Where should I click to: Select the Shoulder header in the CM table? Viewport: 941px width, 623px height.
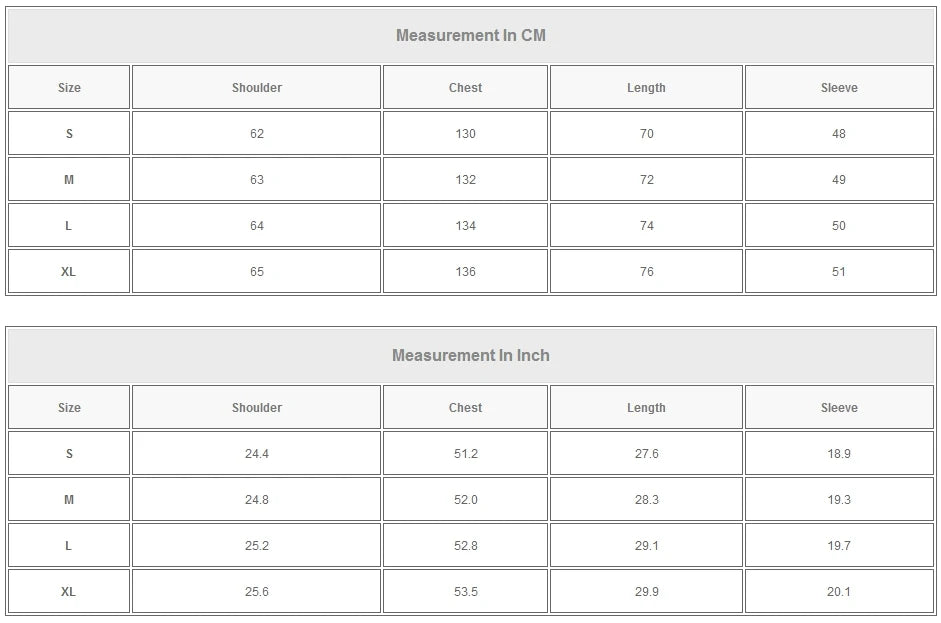click(257, 88)
